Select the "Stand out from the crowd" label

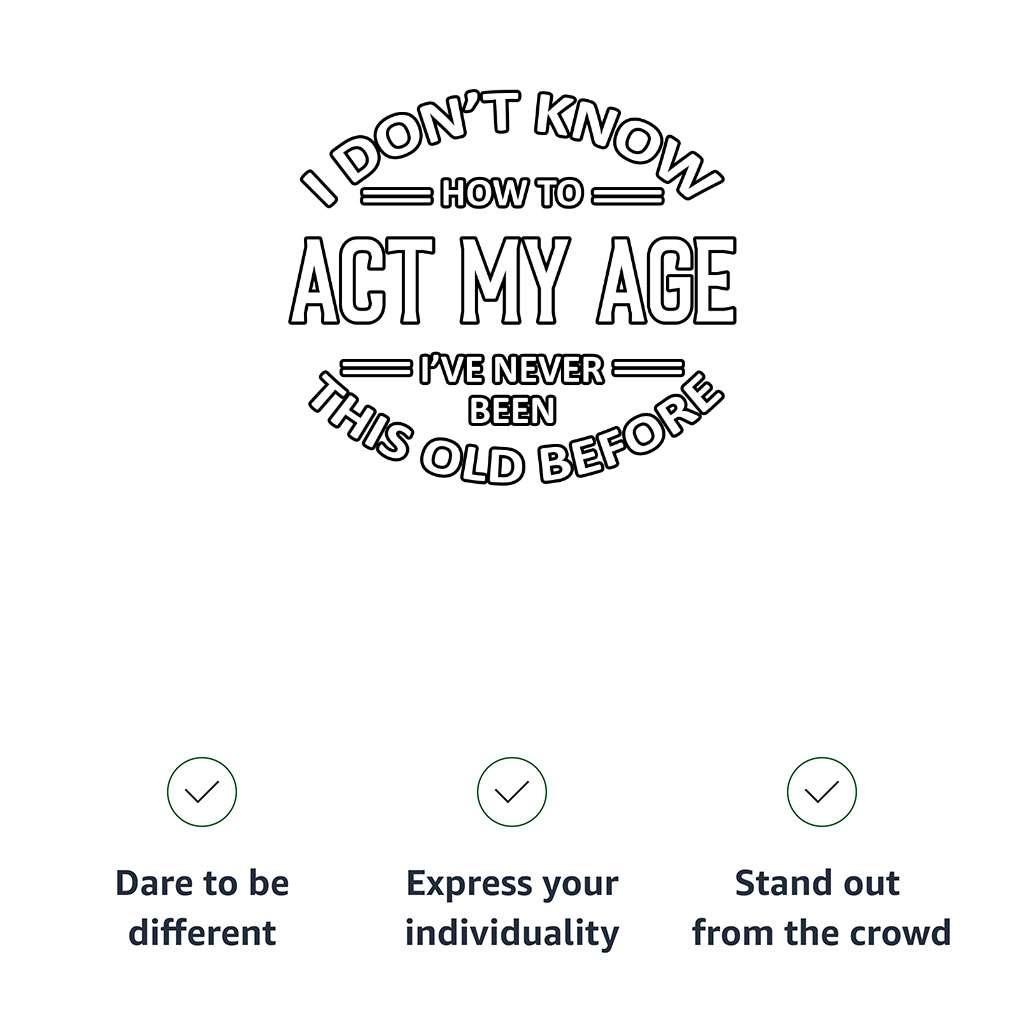tap(821, 908)
